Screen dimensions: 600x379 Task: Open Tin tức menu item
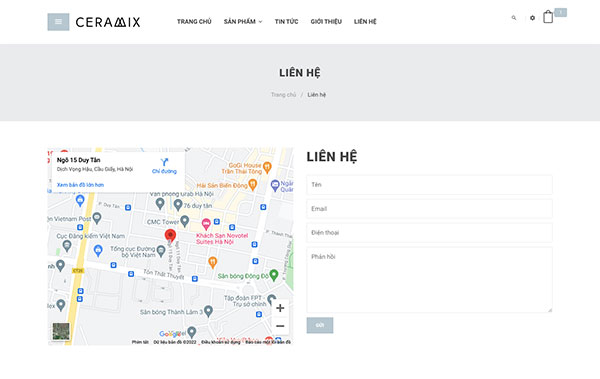coord(286,22)
